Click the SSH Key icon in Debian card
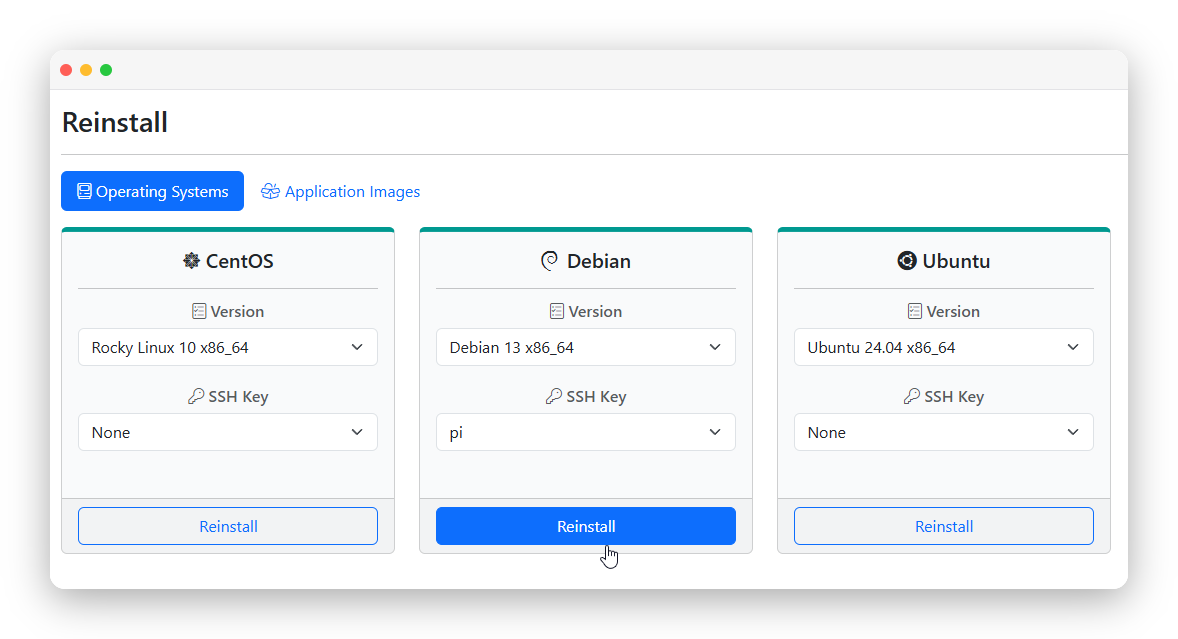Screen dimensions: 1178x639 click(x=554, y=396)
